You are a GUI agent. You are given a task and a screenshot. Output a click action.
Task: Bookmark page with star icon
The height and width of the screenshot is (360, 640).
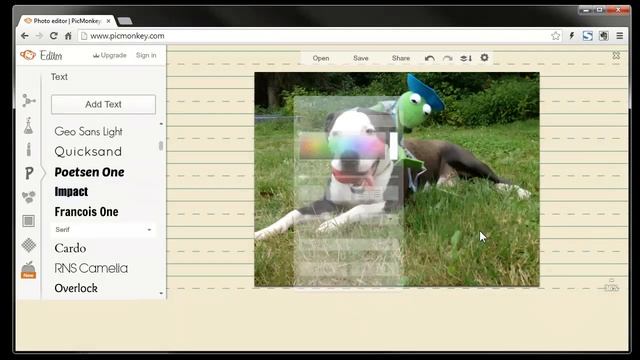pyautogui.click(x=556, y=36)
